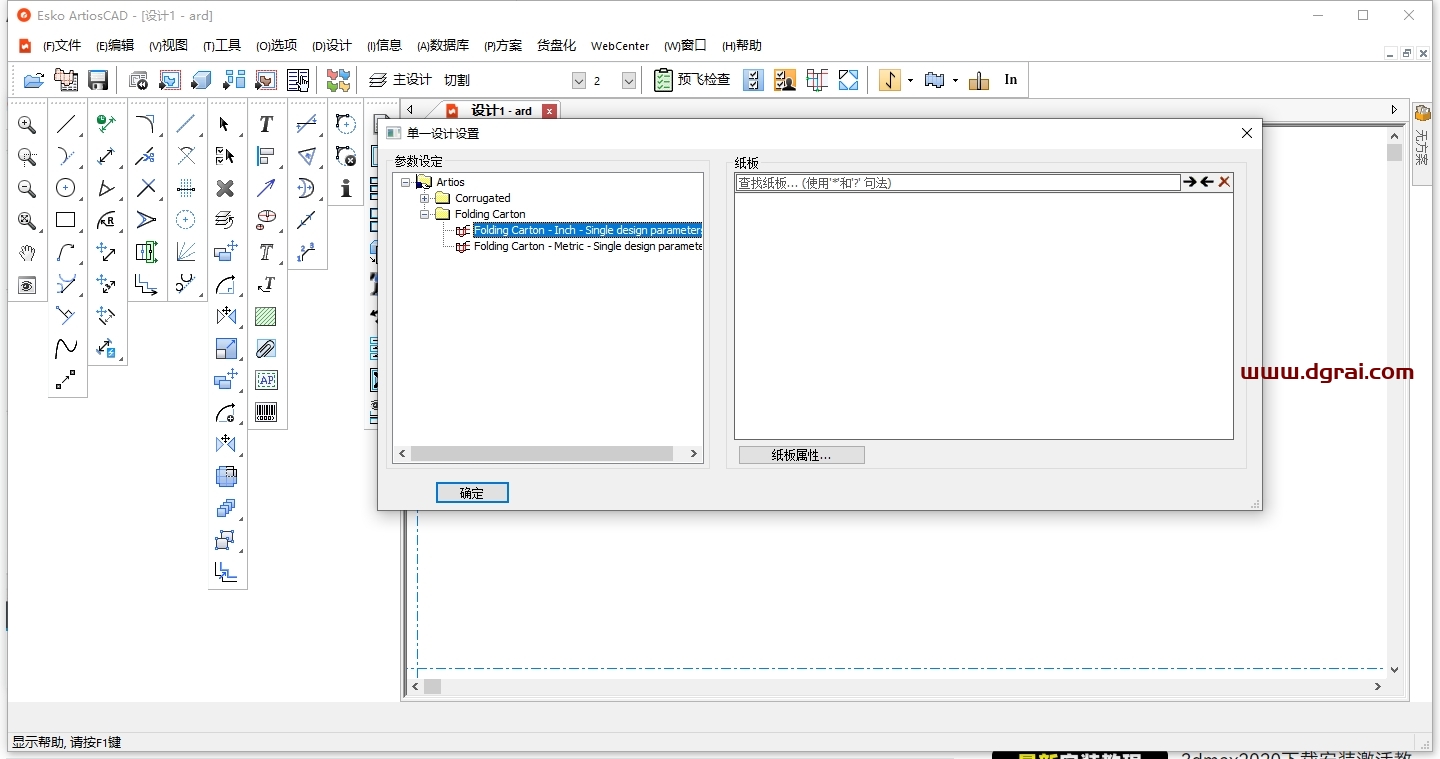Click the four blue triangles fit icon

849,80
